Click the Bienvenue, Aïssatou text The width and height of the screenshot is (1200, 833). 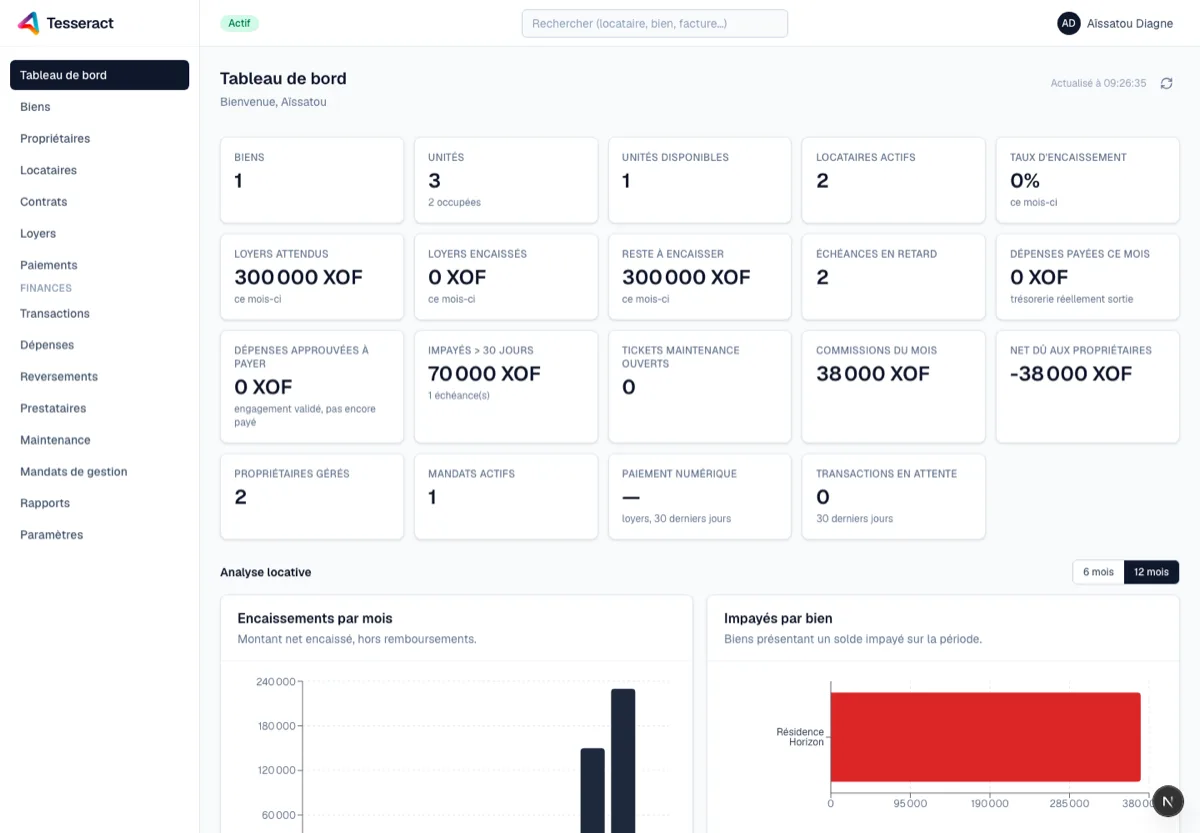[x=273, y=102]
